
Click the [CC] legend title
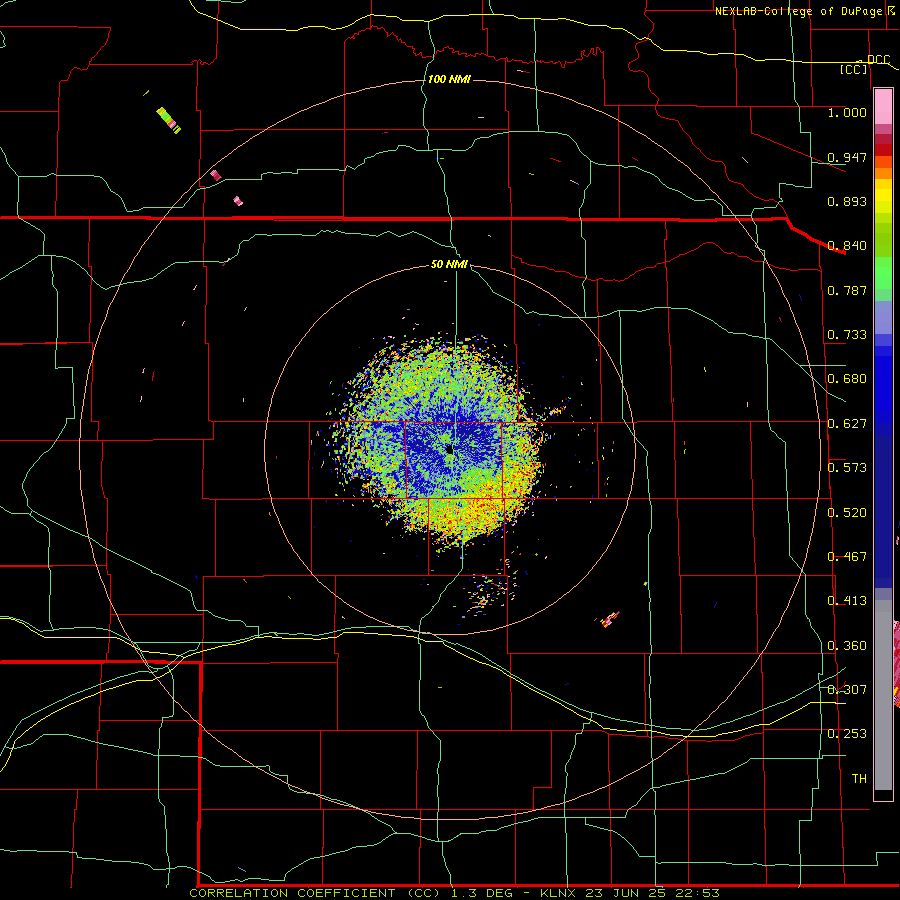(x=854, y=69)
